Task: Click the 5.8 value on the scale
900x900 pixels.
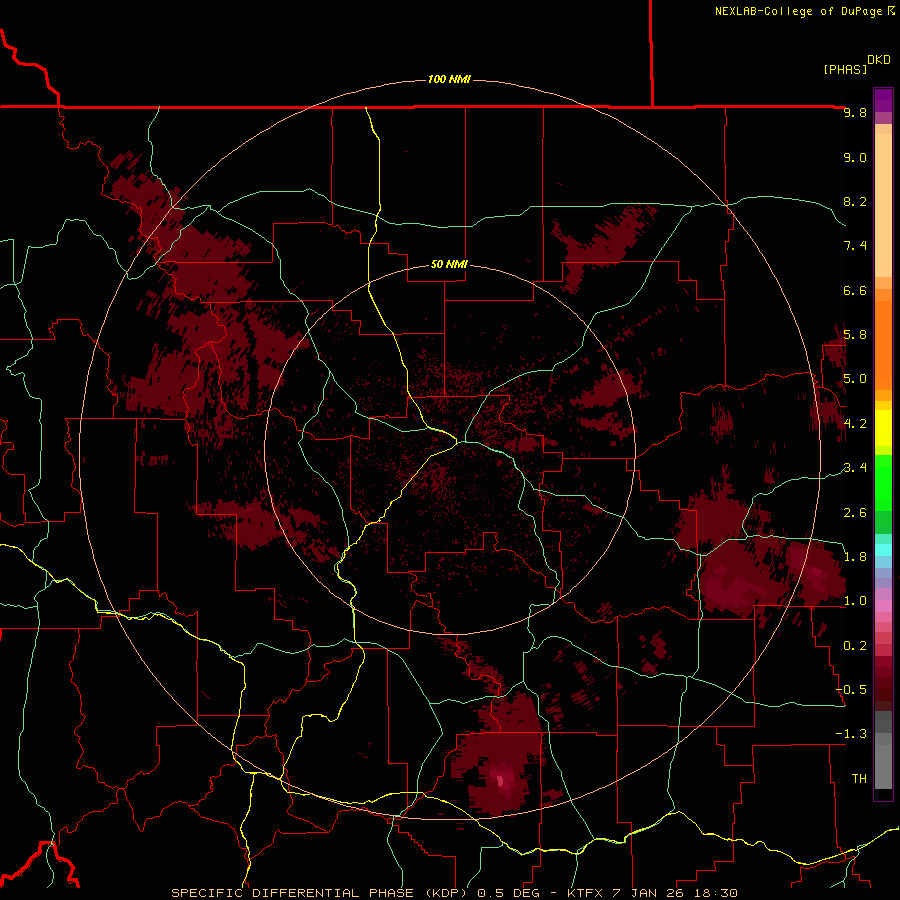Action: (855, 335)
